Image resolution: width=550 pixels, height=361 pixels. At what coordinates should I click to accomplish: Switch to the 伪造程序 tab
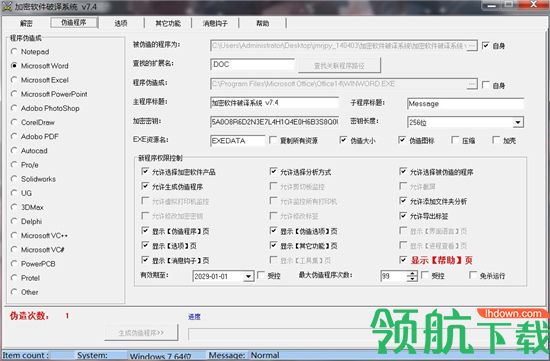click(x=74, y=23)
